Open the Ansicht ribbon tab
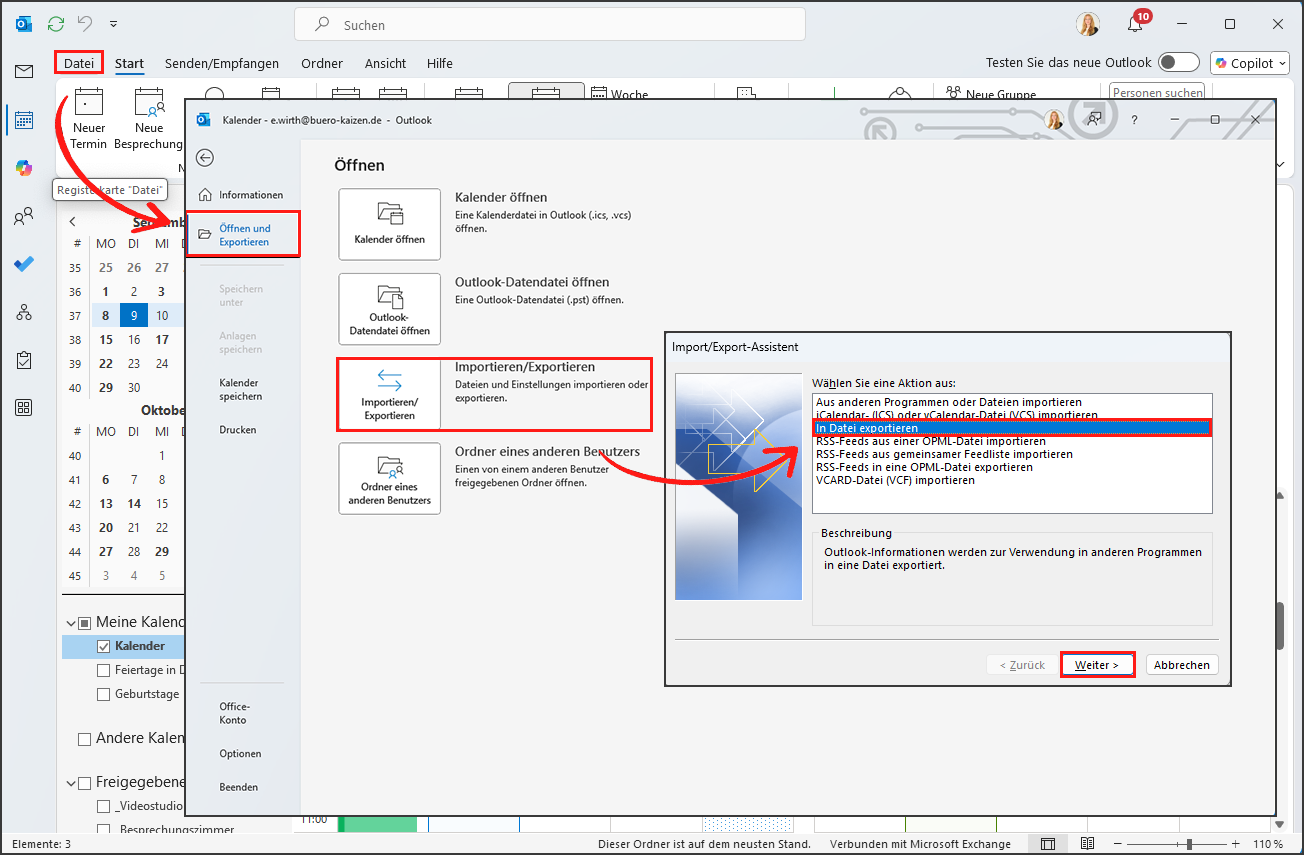This screenshot has width=1304, height=855. click(385, 63)
